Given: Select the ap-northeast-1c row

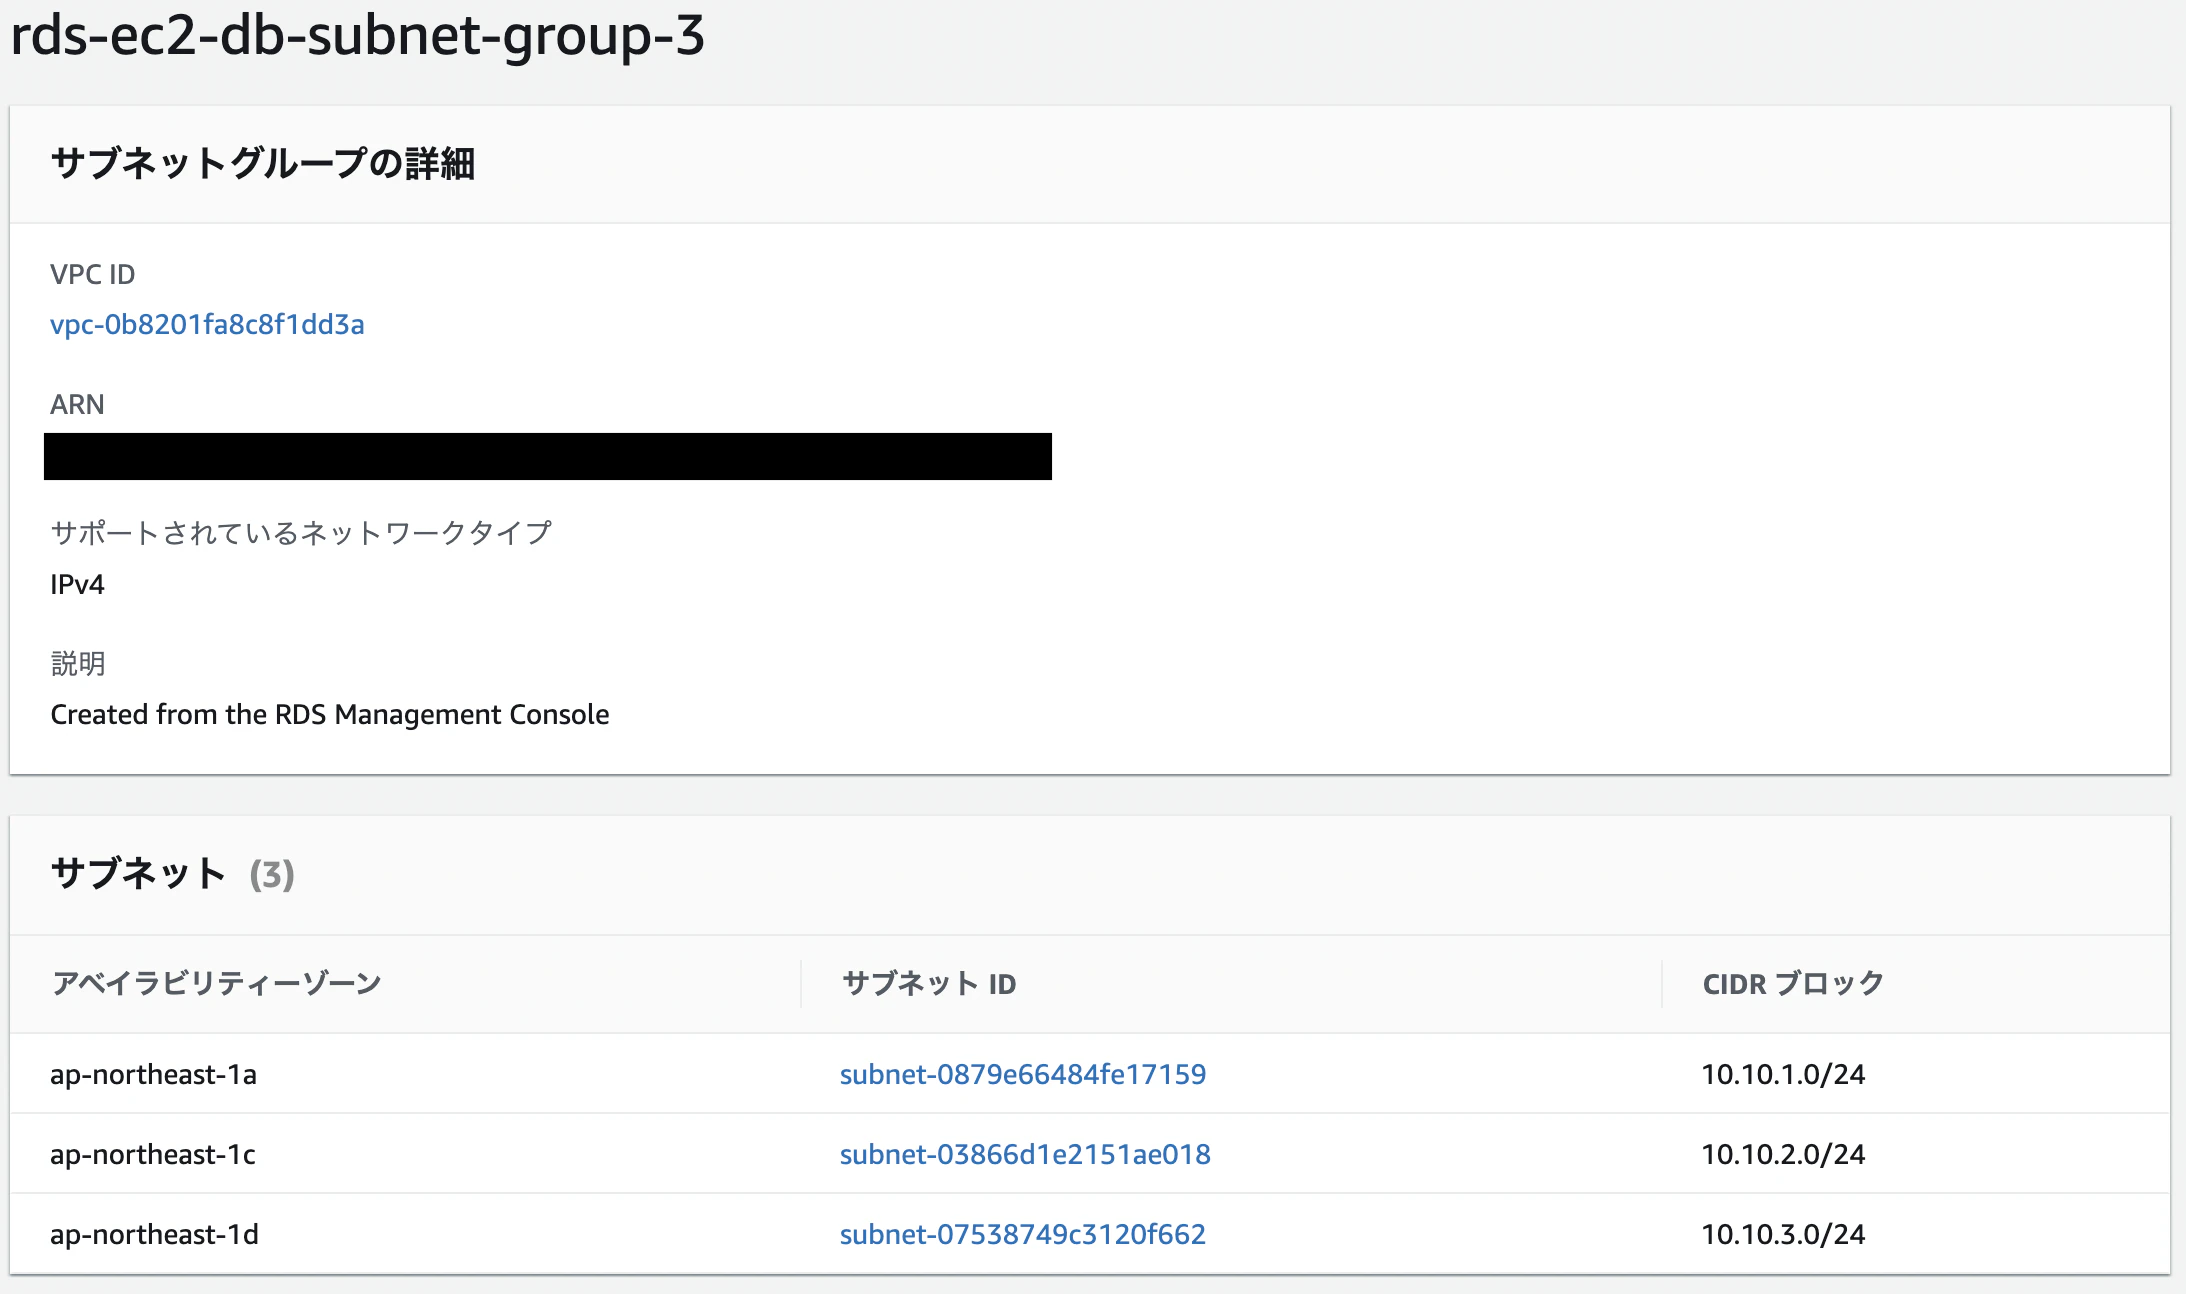Looking at the screenshot, I should (1090, 1154).
